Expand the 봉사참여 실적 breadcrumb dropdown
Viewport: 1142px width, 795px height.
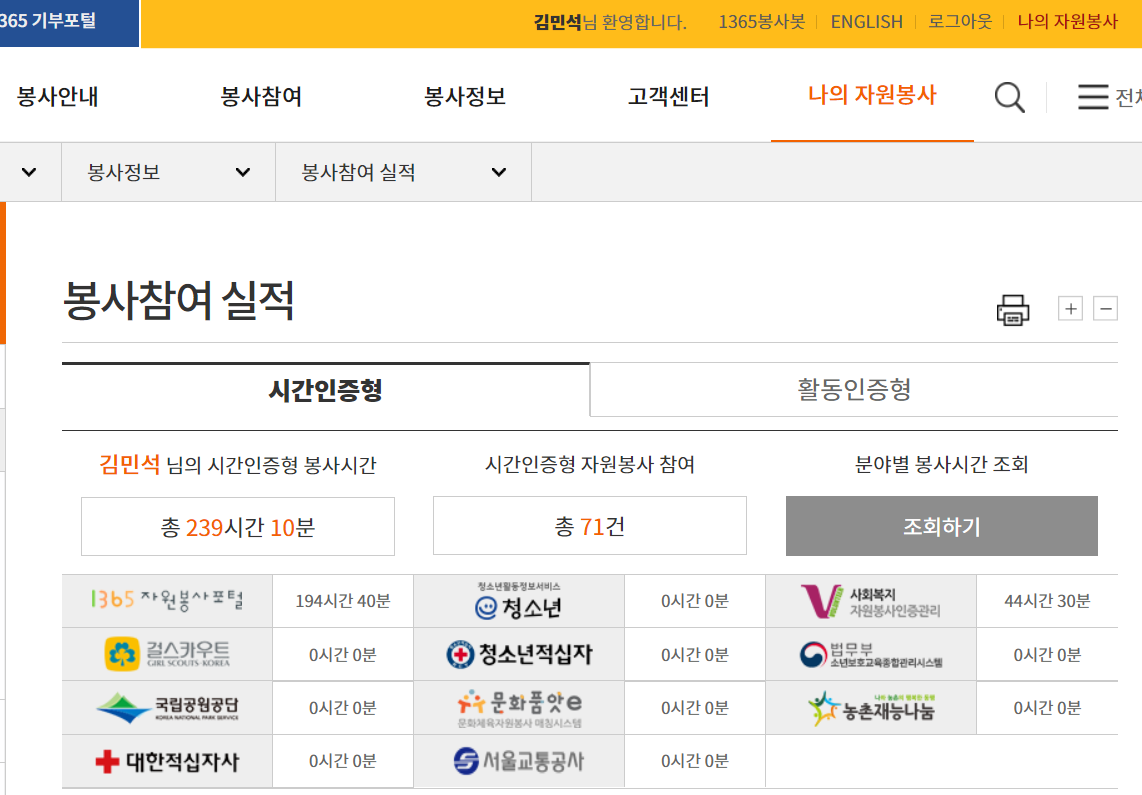click(403, 172)
